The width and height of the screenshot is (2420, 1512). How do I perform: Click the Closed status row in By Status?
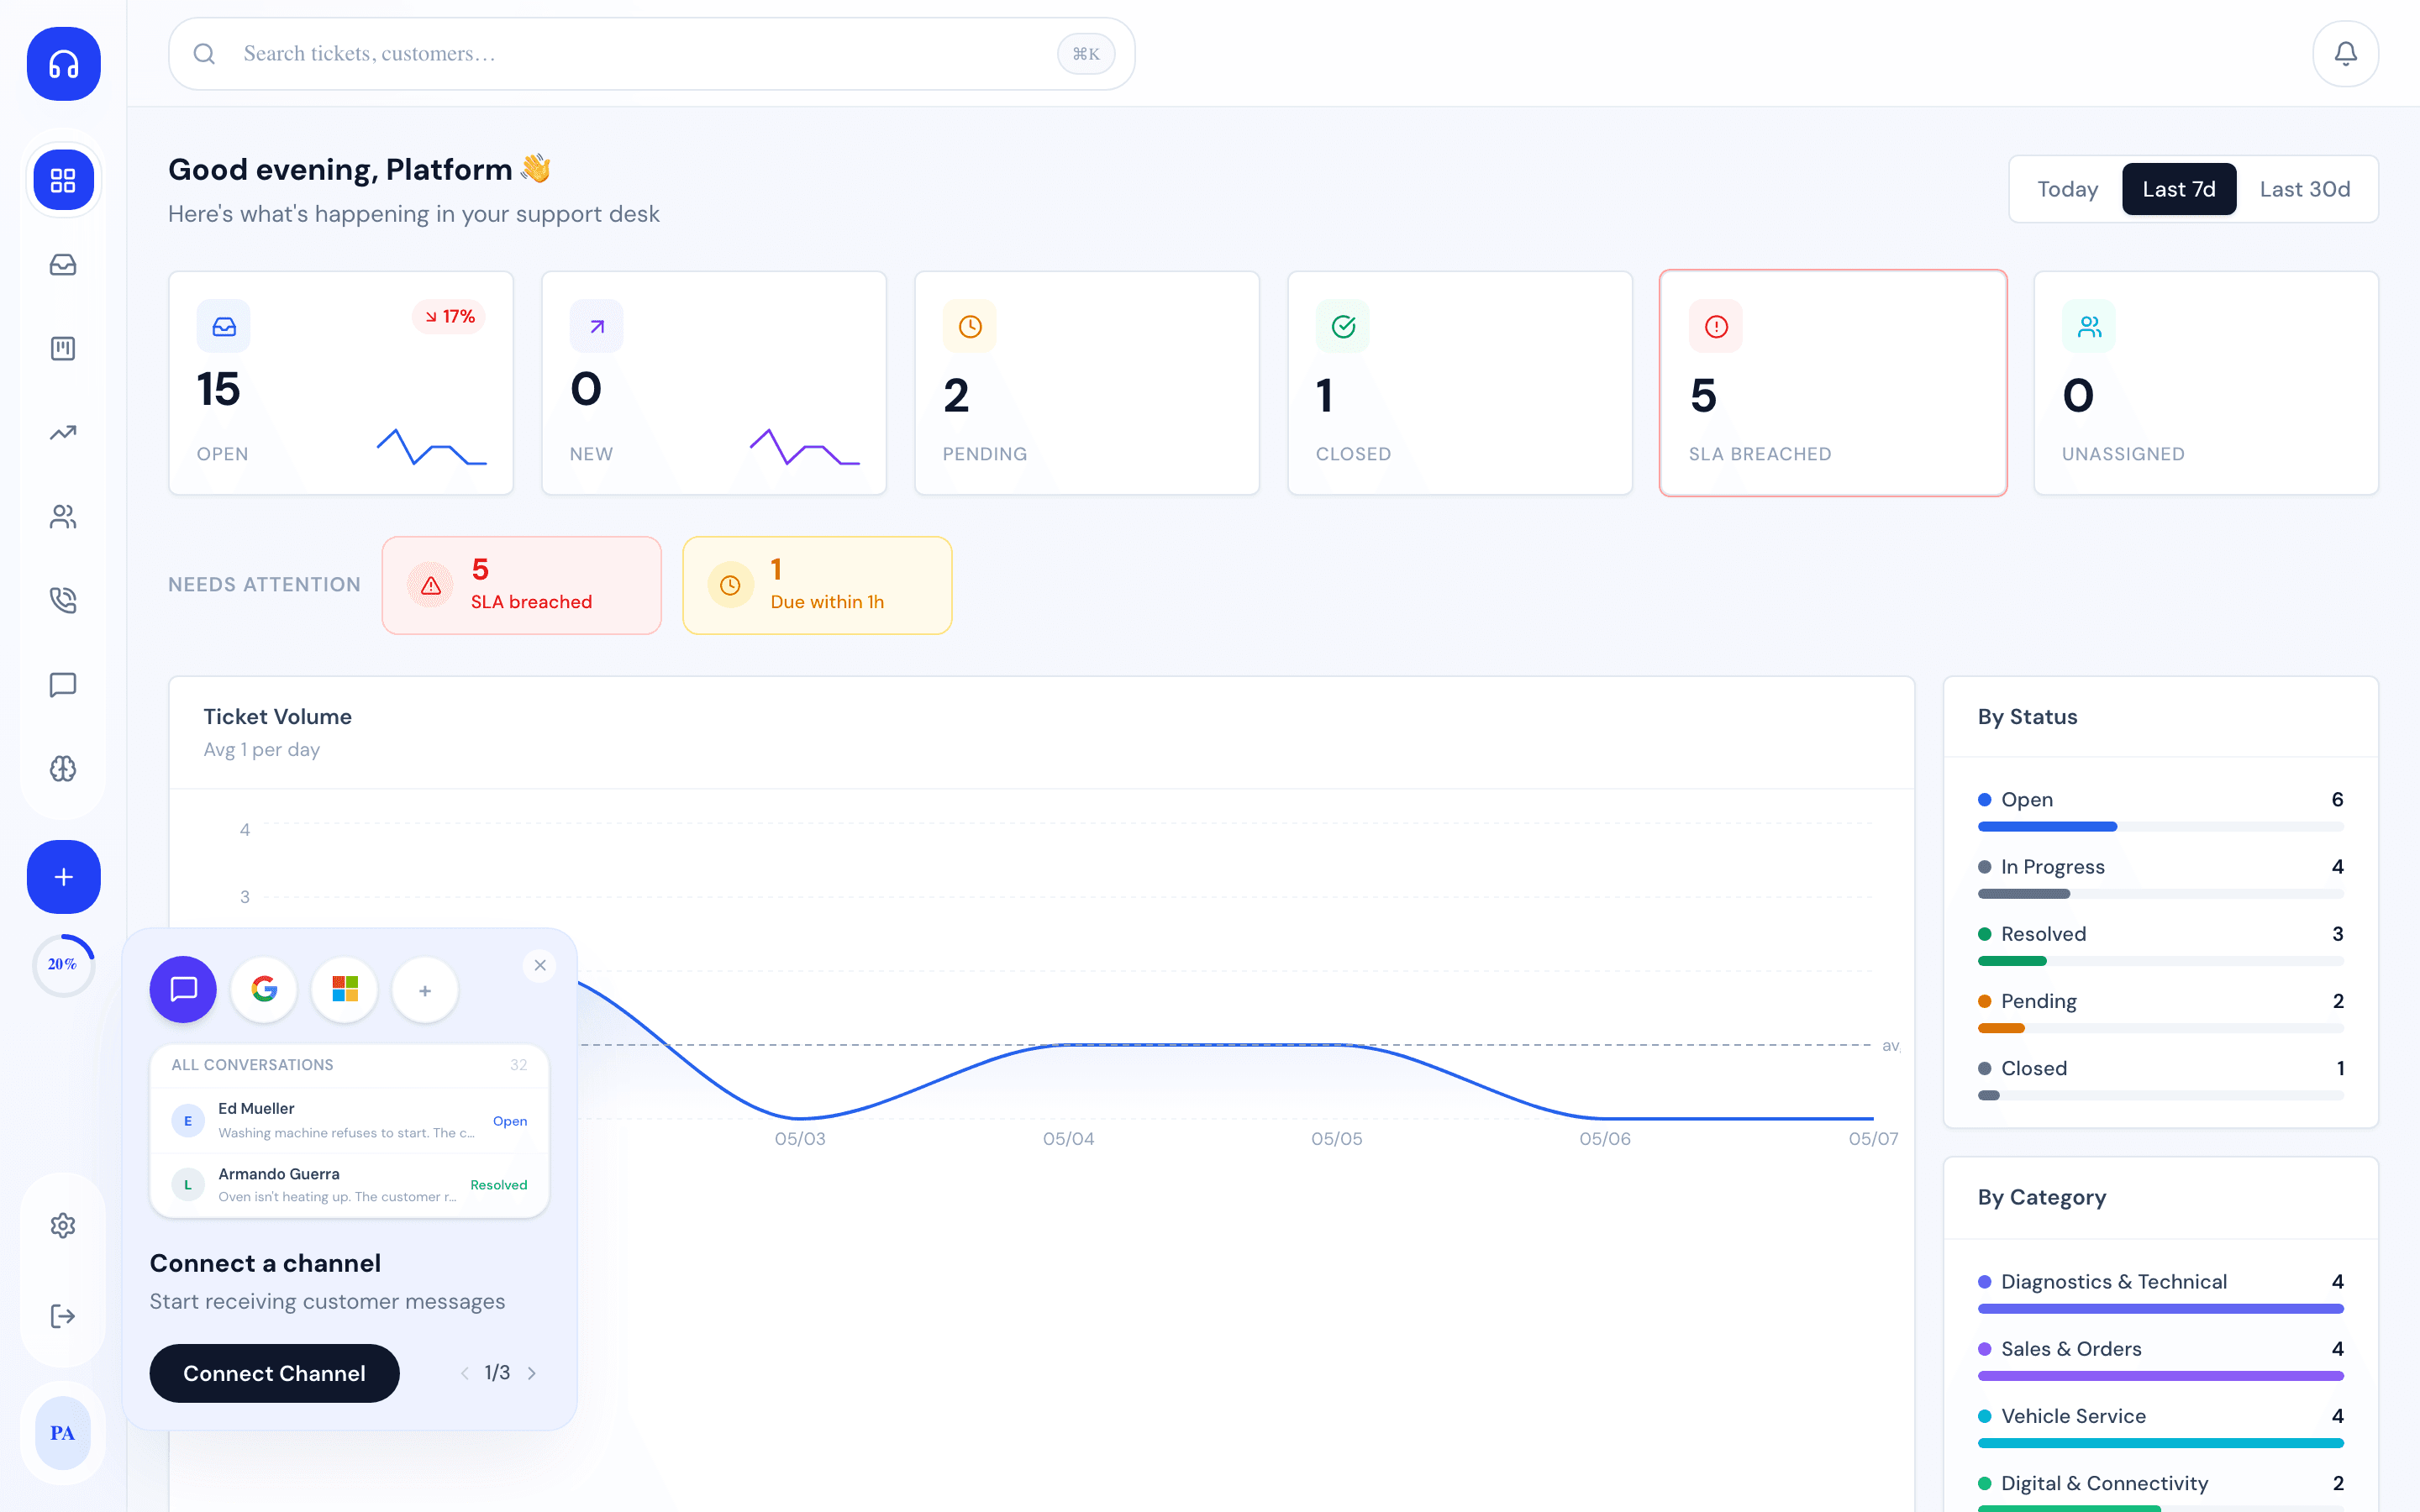tap(2160, 1079)
